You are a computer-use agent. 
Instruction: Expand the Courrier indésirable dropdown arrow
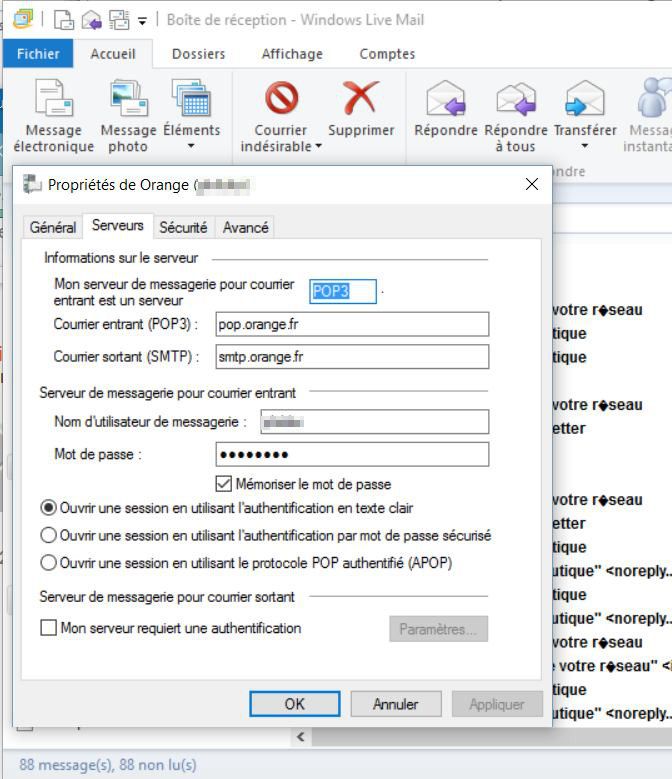coord(318,146)
